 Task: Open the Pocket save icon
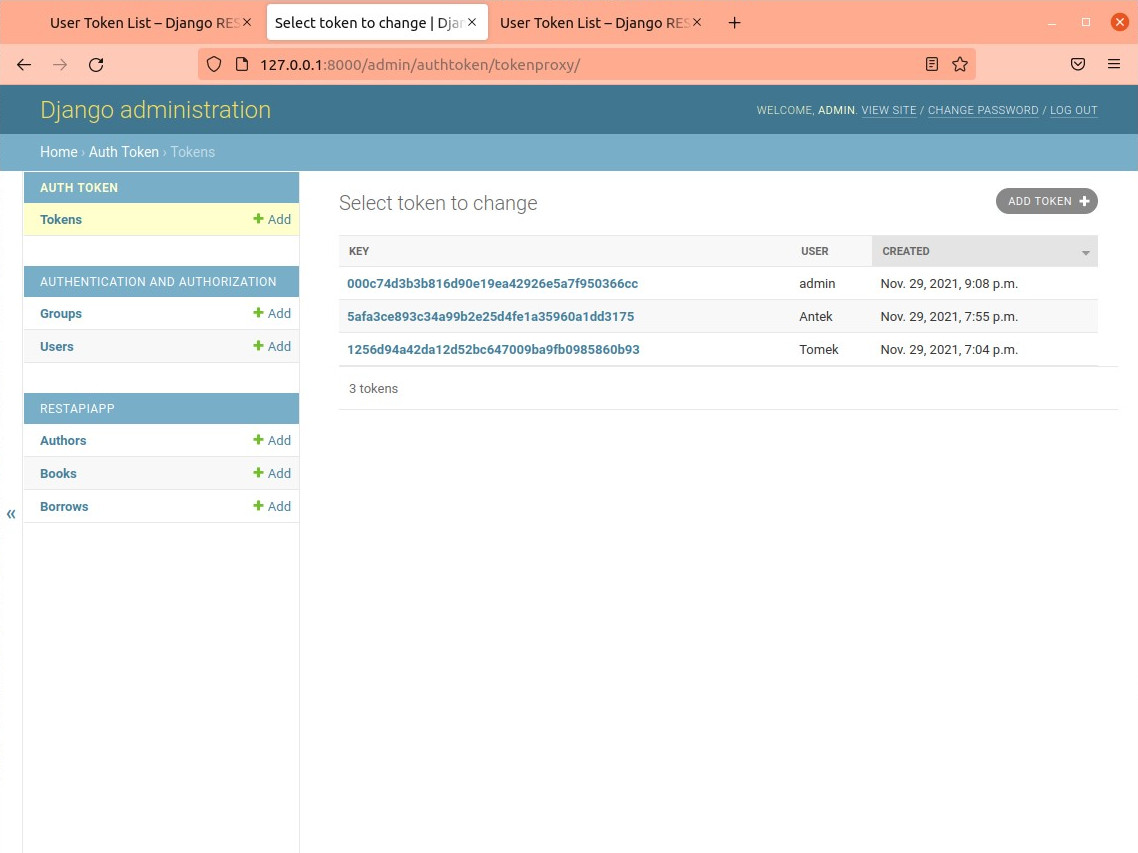[1078, 65]
